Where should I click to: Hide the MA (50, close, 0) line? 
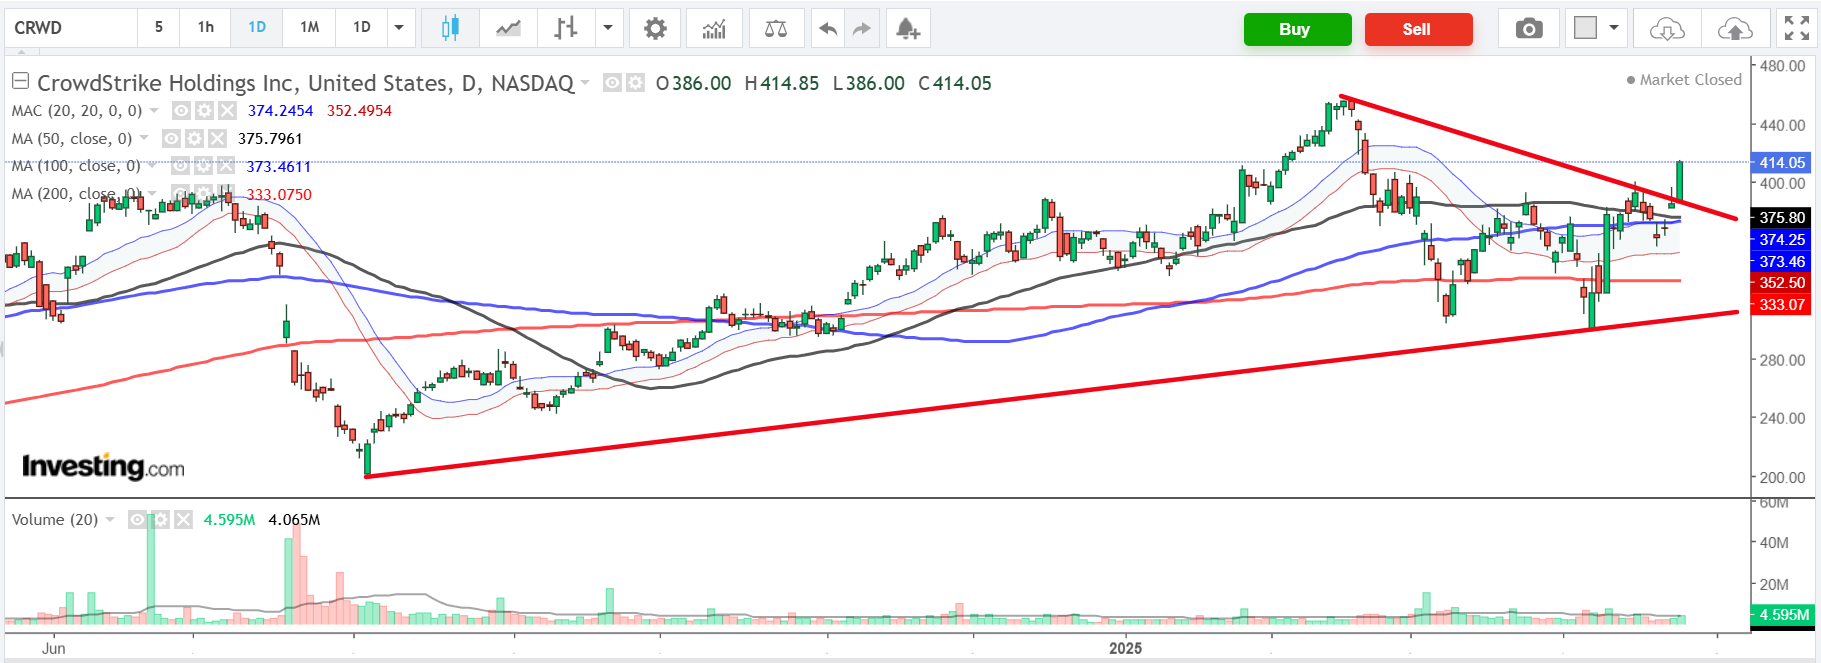[x=171, y=139]
